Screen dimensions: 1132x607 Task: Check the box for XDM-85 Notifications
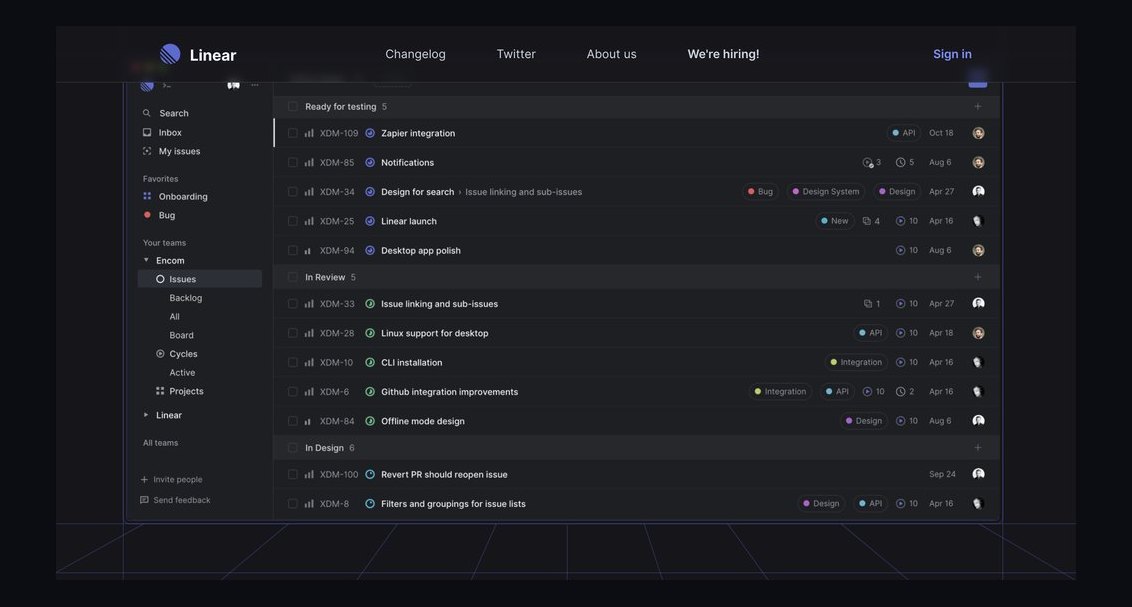tap(292, 162)
